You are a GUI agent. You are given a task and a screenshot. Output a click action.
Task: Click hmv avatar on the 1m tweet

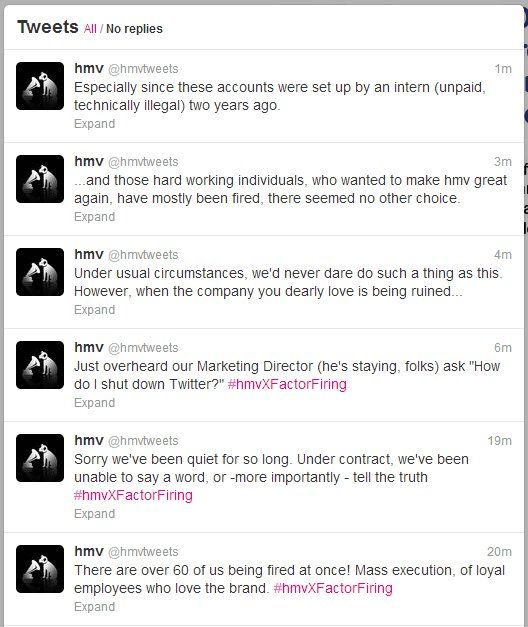click(40, 86)
